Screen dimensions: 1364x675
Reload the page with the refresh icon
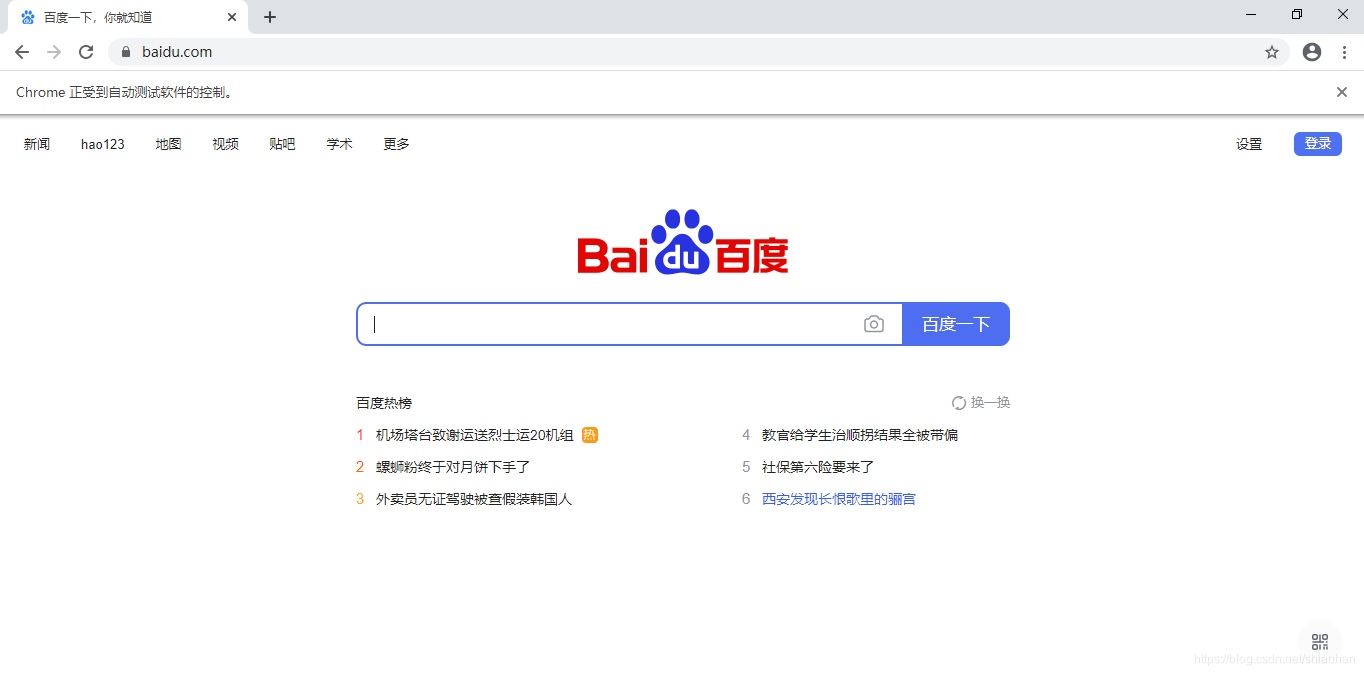pos(86,52)
